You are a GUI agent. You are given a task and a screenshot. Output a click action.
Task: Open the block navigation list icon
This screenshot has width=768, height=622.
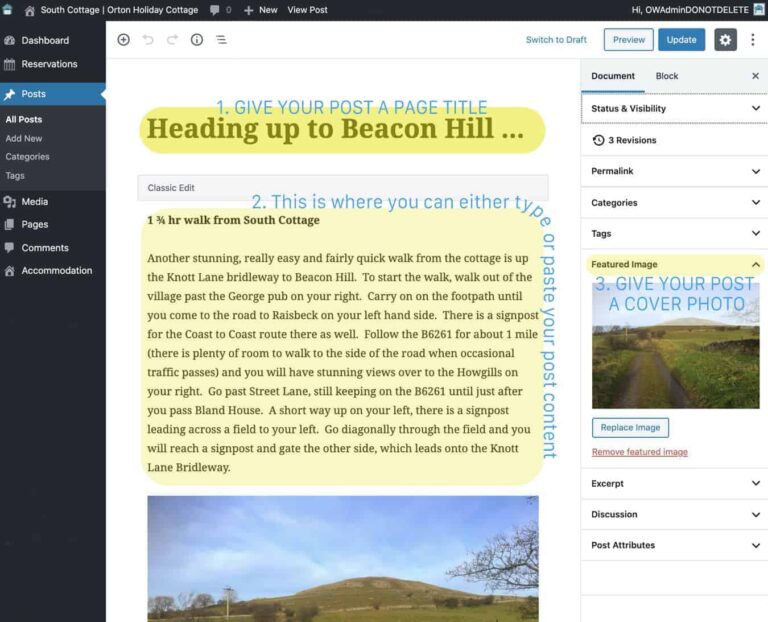click(x=221, y=40)
